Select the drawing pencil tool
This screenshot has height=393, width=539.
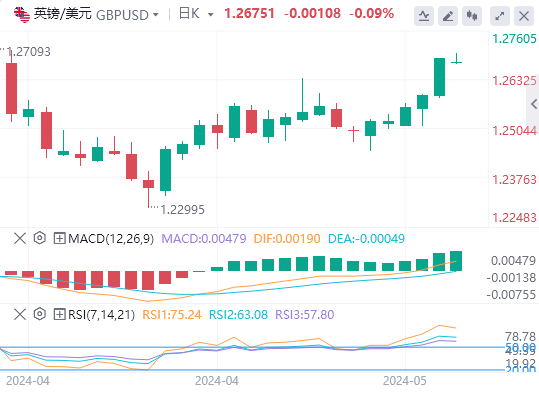point(448,16)
